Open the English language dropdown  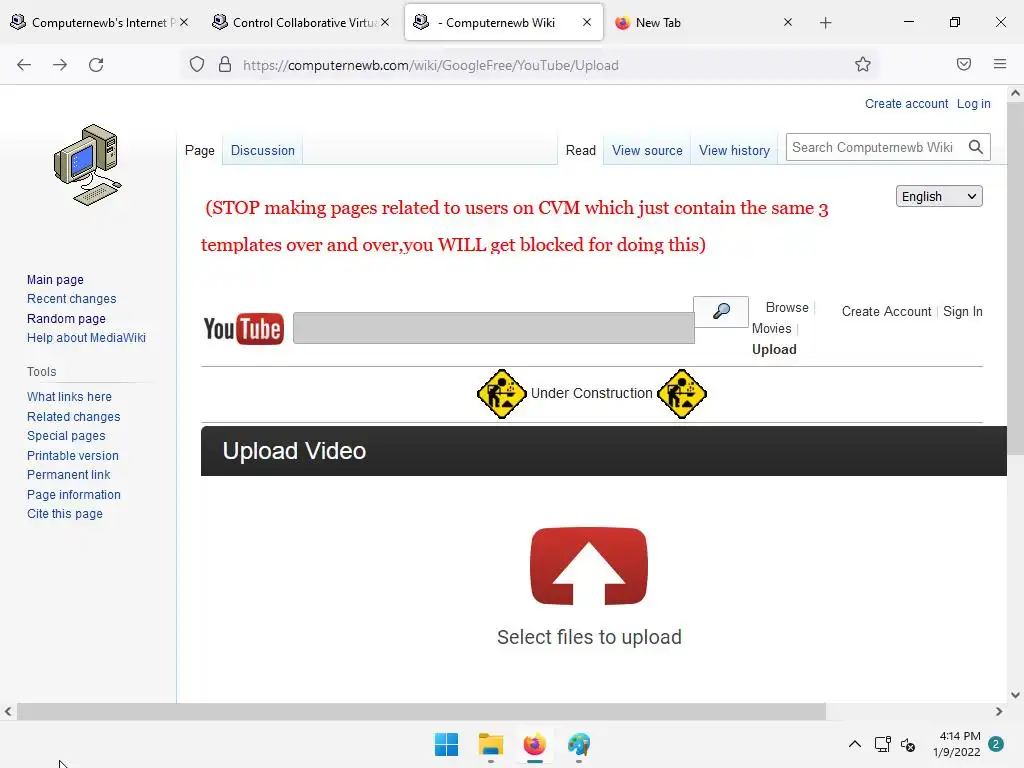pos(939,197)
